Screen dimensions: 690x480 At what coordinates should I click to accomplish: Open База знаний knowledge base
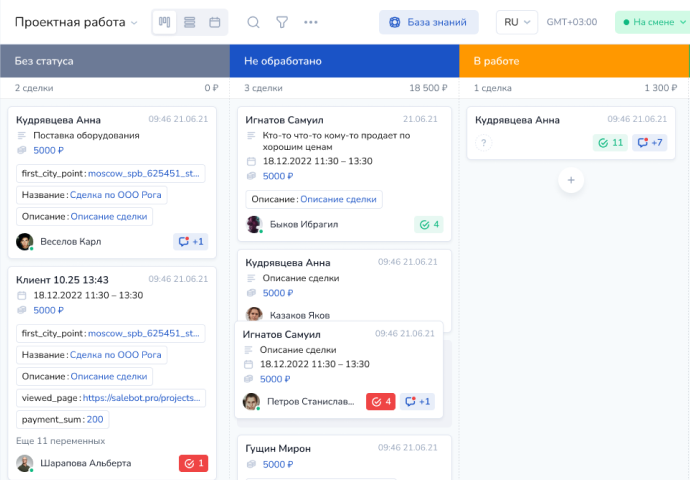pos(429,22)
